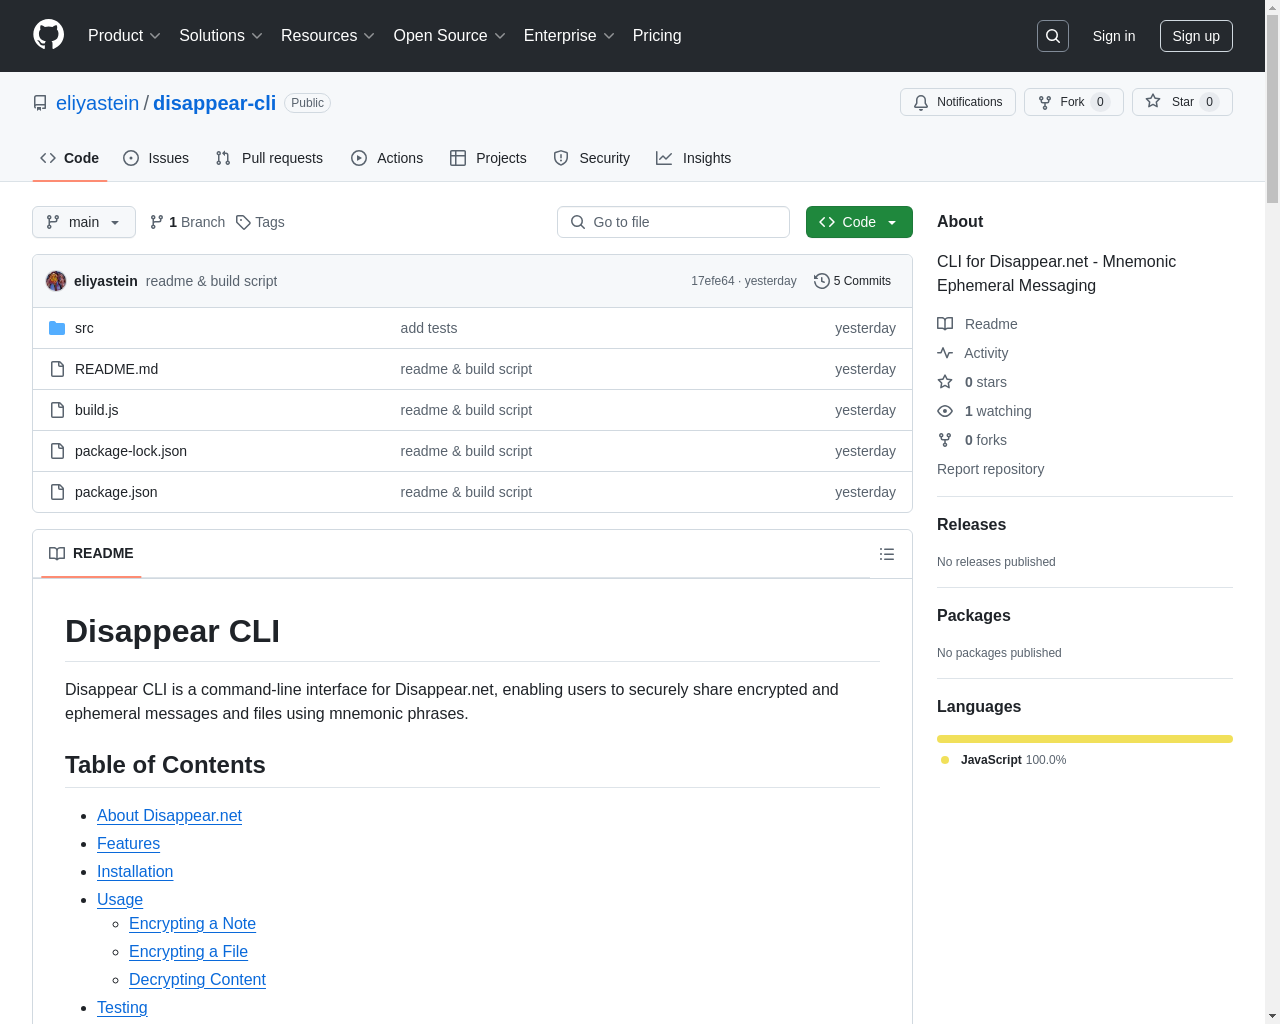Click the commits history clock icon
Viewport: 1280px width, 1024px height.
822,281
